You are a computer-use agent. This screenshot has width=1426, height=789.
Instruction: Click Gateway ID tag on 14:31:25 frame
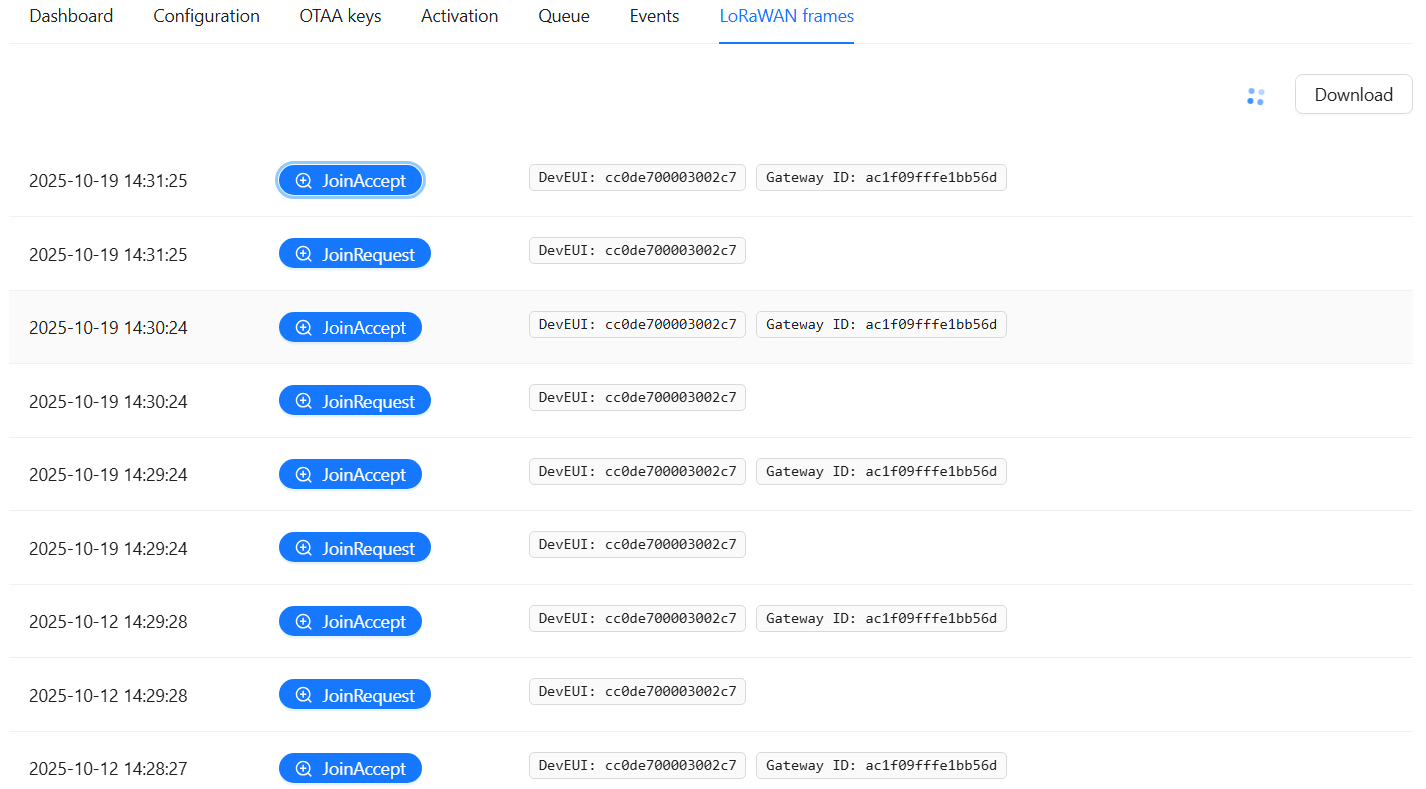880,178
